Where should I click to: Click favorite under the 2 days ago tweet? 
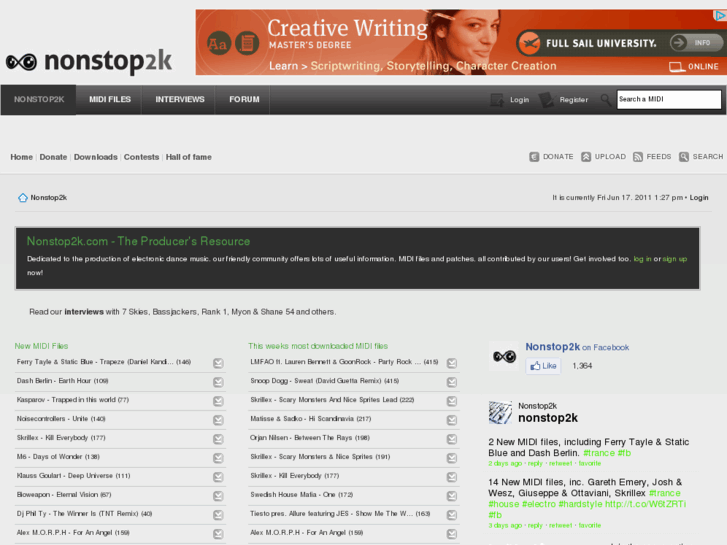pos(590,463)
